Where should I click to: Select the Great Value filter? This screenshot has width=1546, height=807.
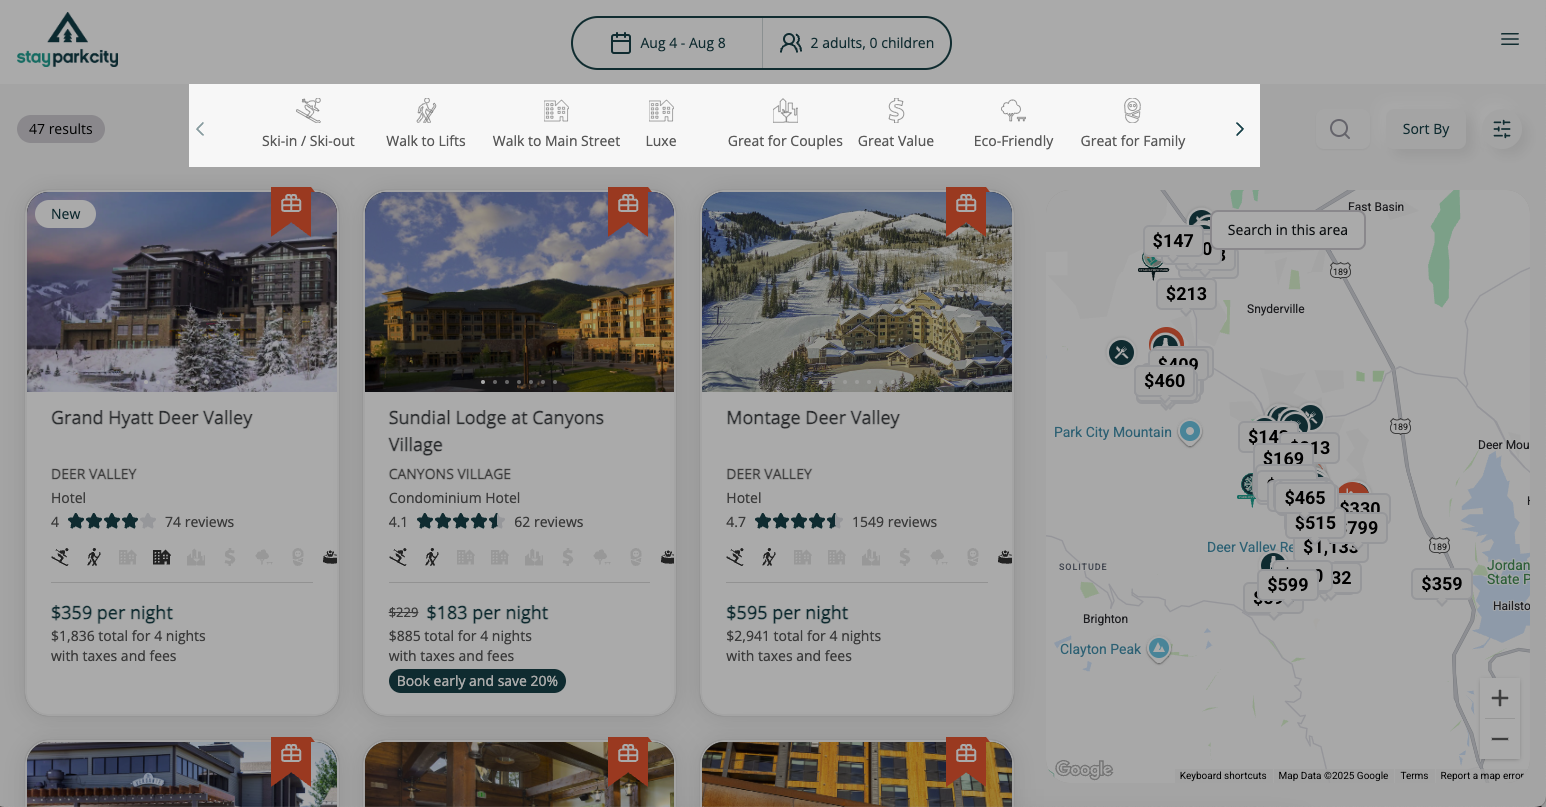pyautogui.click(x=896, y=125)
